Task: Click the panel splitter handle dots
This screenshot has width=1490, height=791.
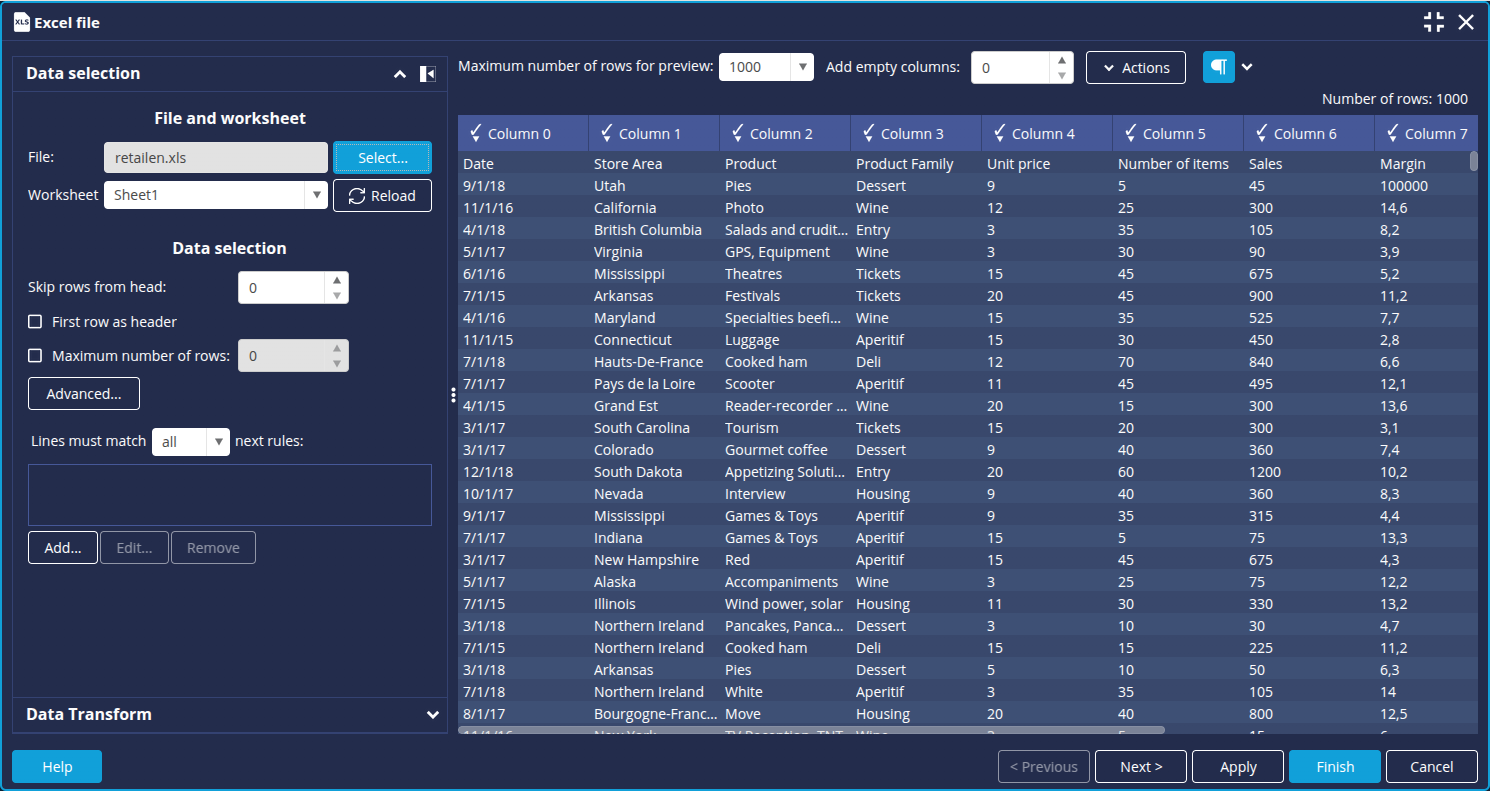Action: pyautogui.click(x=453, y=396)
